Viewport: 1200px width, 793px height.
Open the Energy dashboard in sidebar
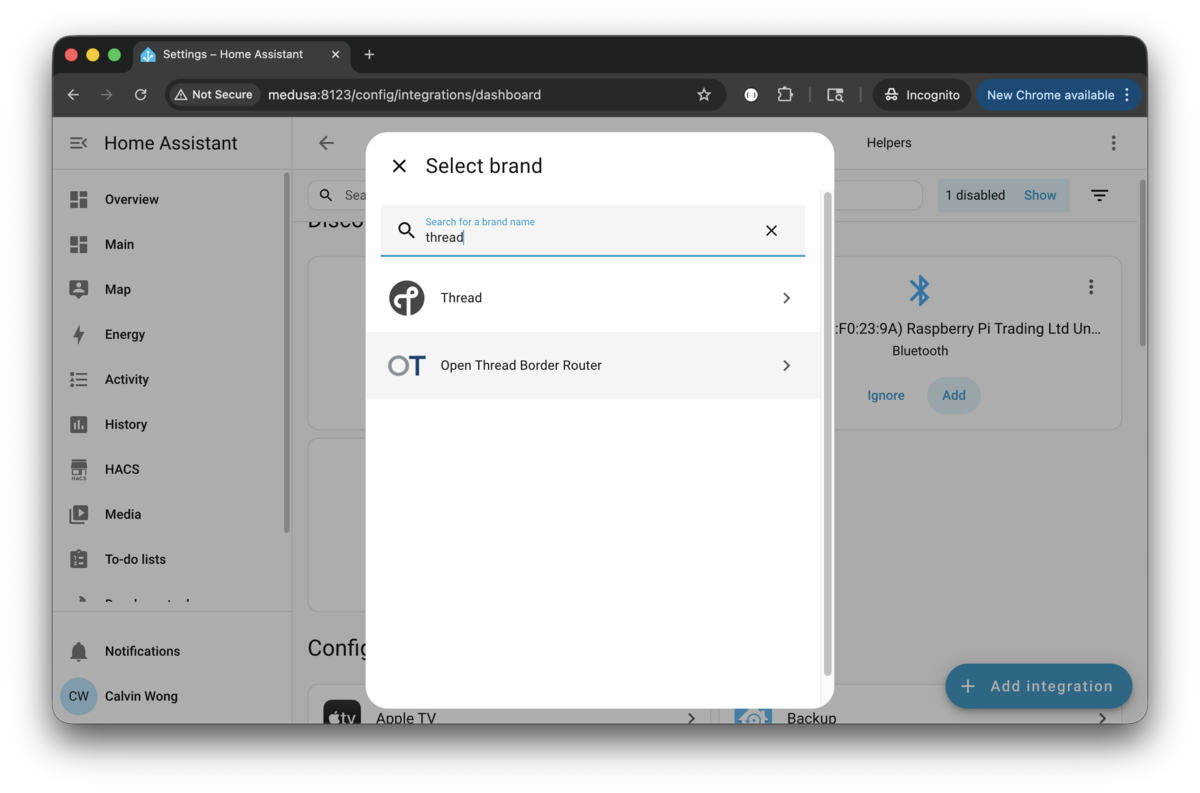point(124,334)
